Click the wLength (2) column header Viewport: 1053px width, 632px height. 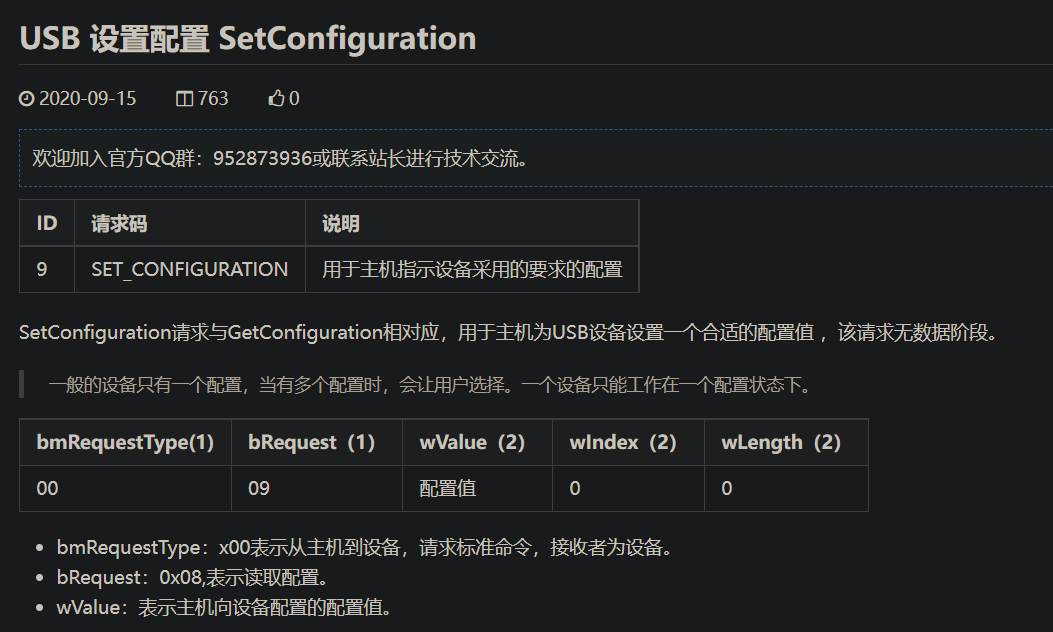point(781,442)
